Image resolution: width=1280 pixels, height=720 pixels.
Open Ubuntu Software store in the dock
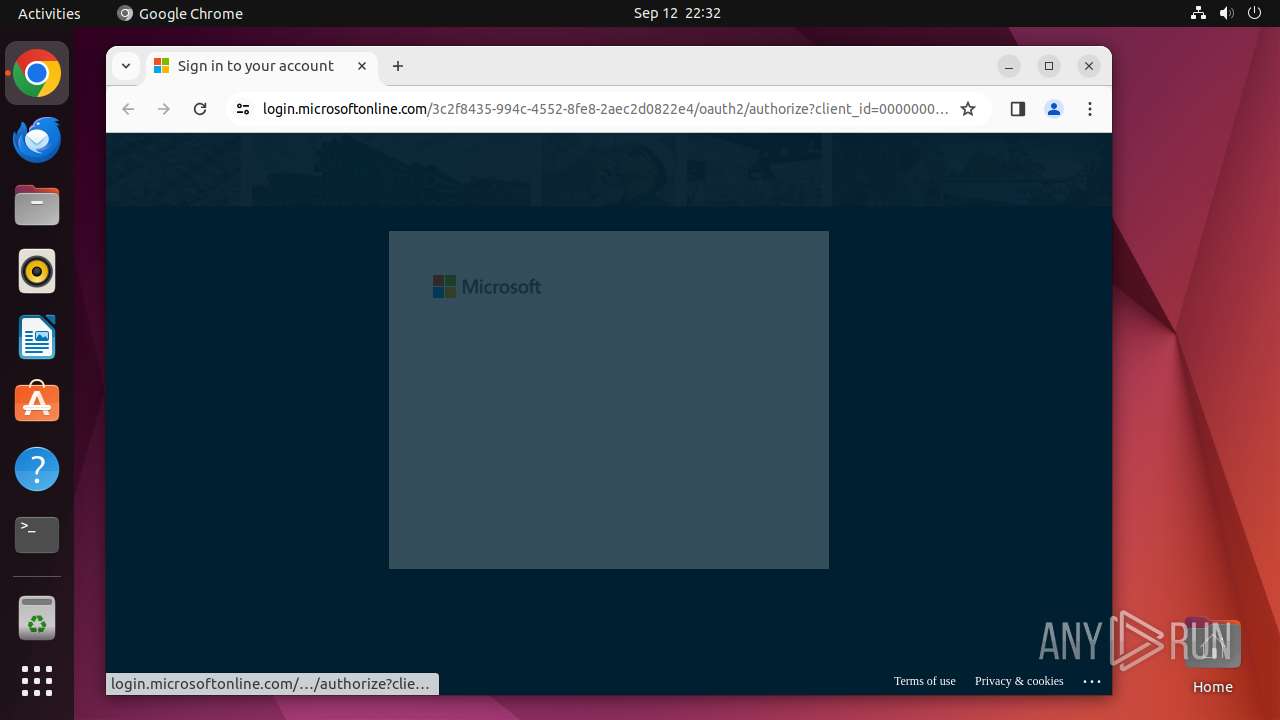(x=37, y=403)
